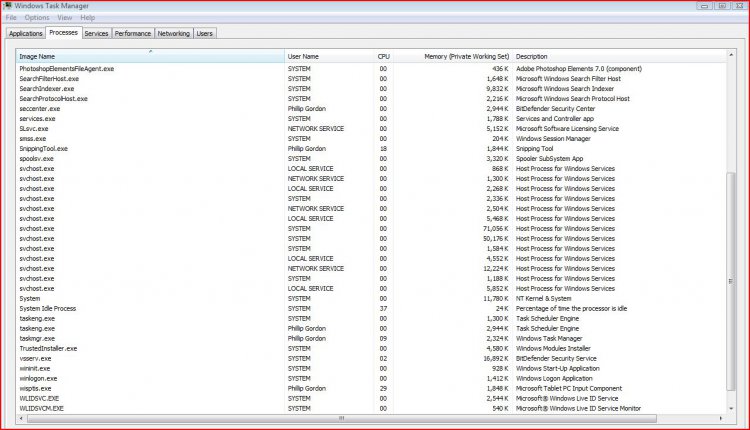
Task: Click the horizontal scrollbar left arrow
Action: point(21,419)
